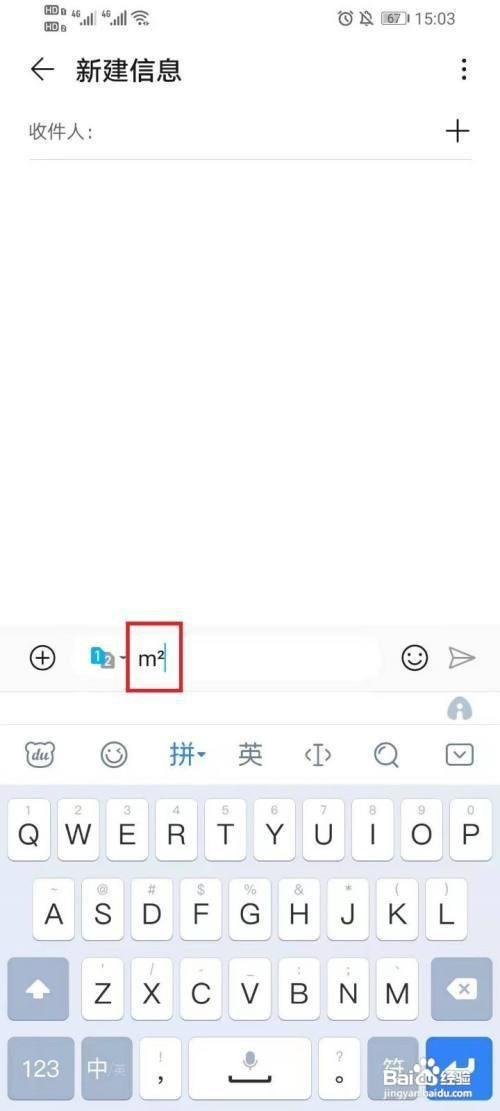This screenshot has width=500, height=1111.
Task: Collapse keyboard with the down chevron
Action: (460, 755)
